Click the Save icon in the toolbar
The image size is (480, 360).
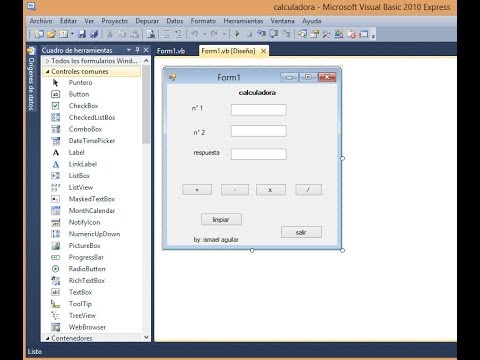pos(82,34)
